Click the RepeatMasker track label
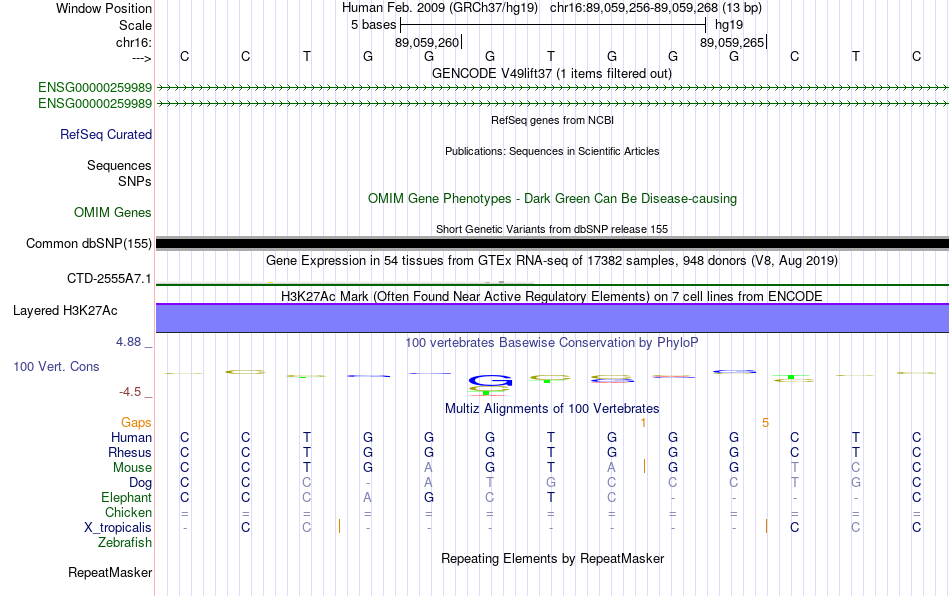This screenshot has height=596, width=950. pyautogui.click(x=110, y=572)
